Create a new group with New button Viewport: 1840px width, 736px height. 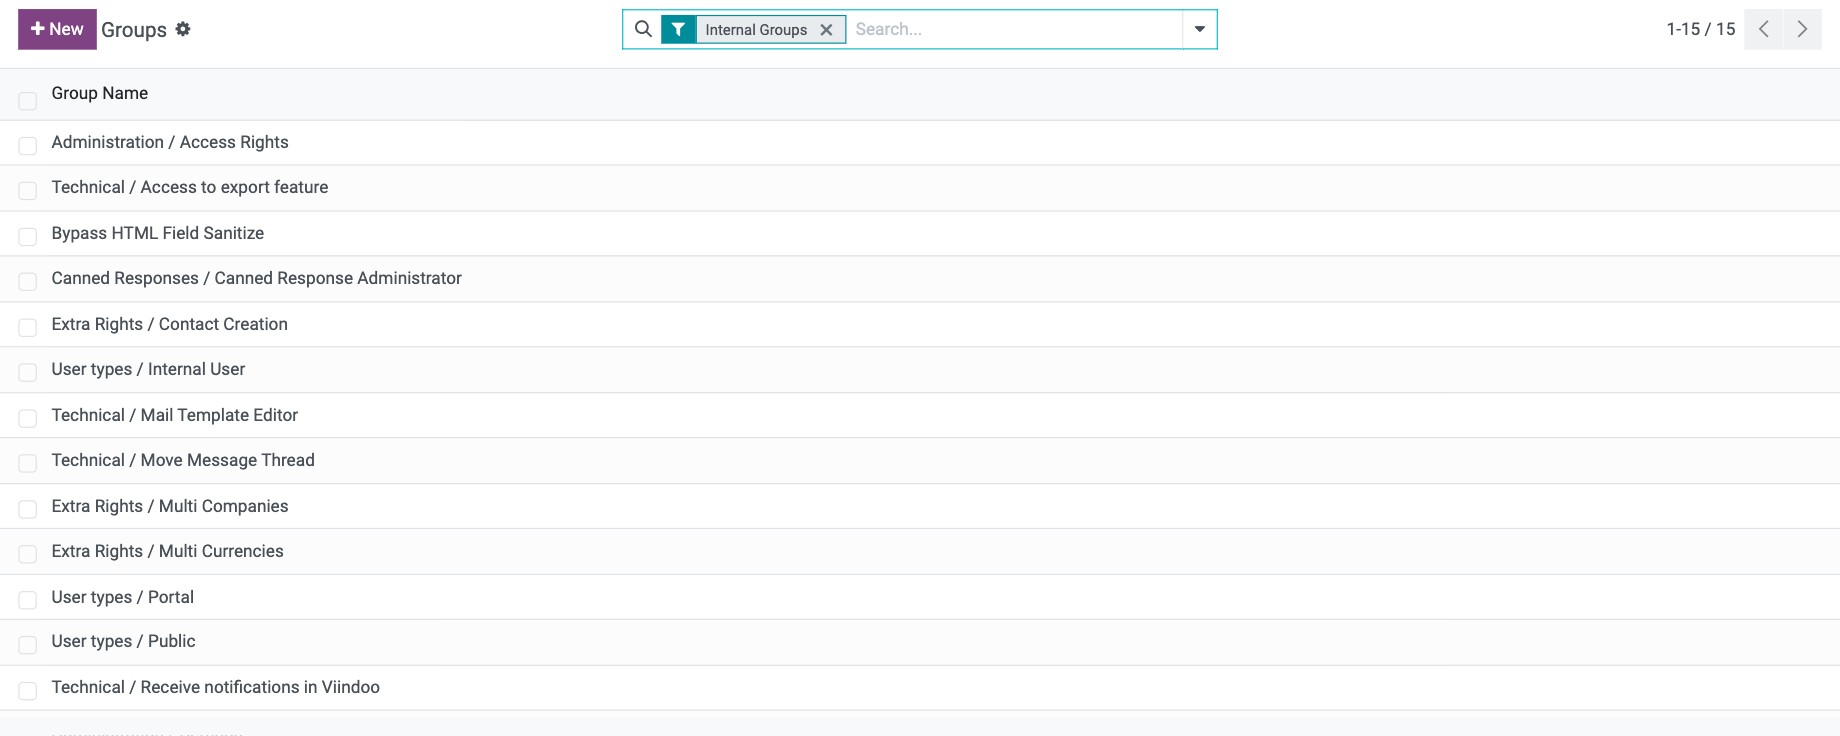(57, 29)
